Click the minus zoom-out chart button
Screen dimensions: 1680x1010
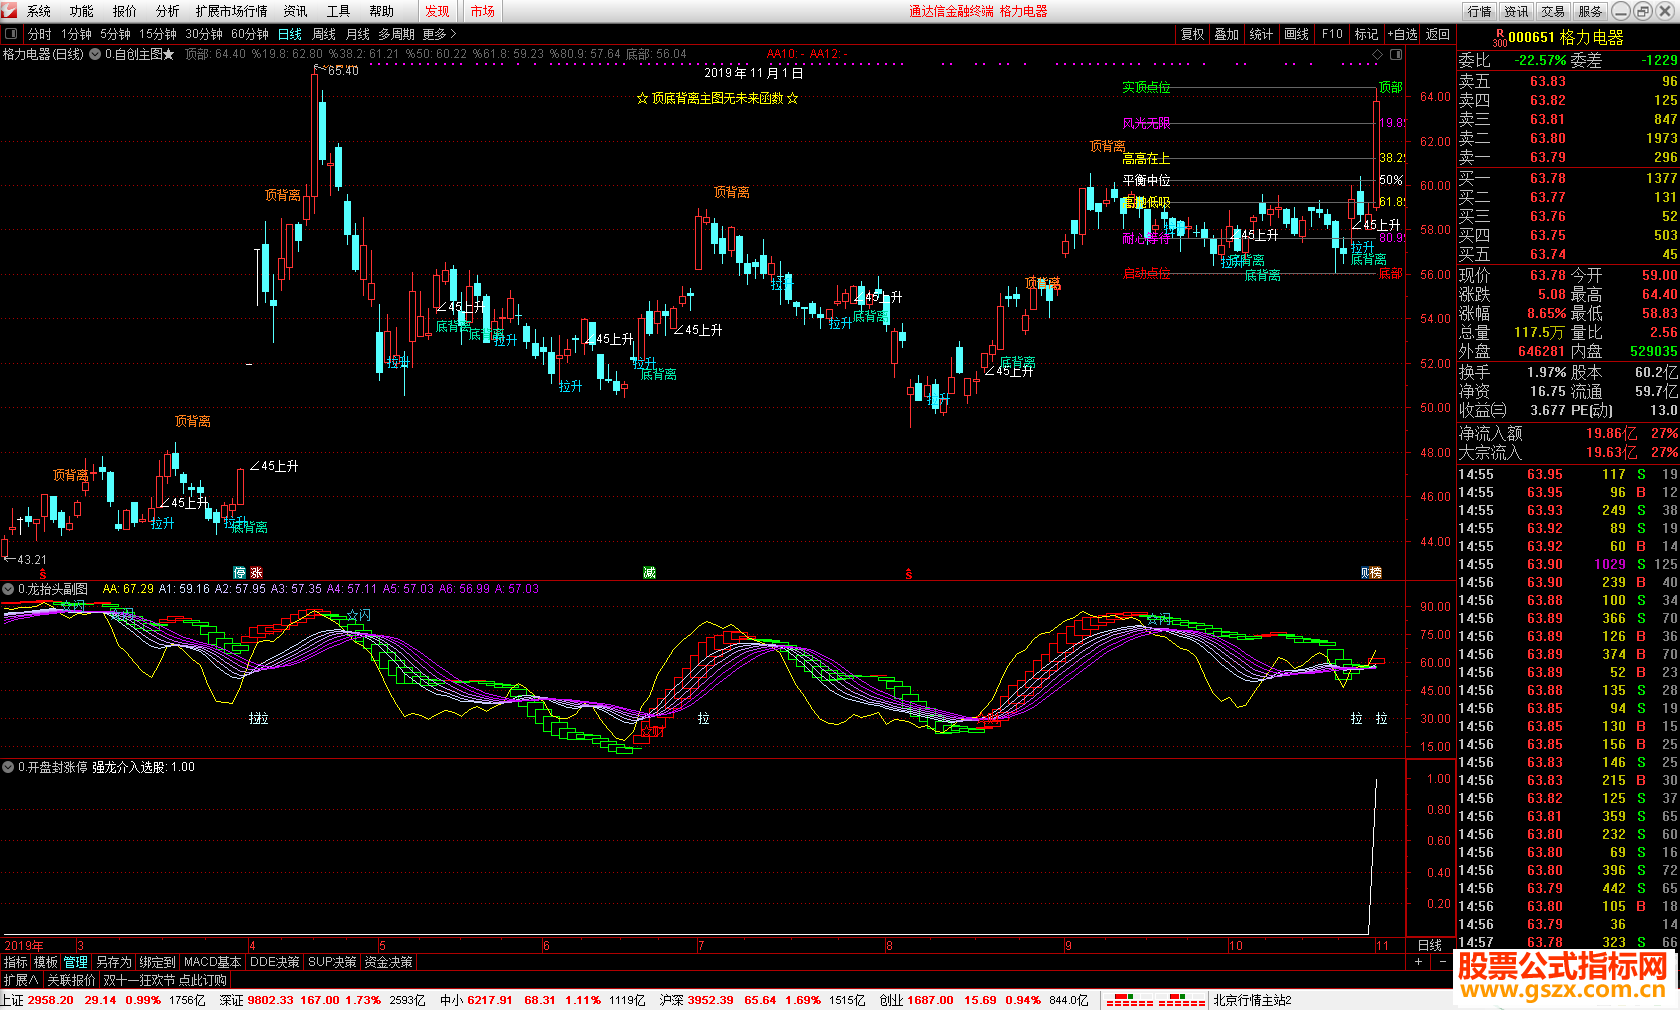coord(1442,961)
